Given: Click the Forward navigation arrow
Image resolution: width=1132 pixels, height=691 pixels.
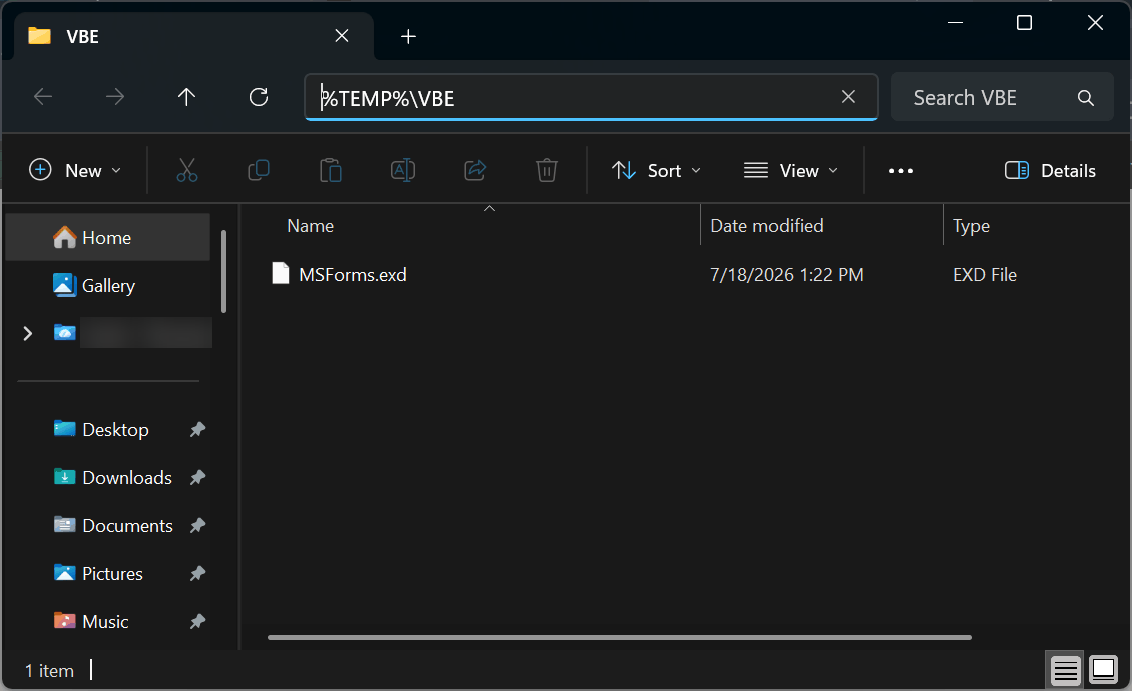Looking at the screenshot, I should click(x=115, y=97).
